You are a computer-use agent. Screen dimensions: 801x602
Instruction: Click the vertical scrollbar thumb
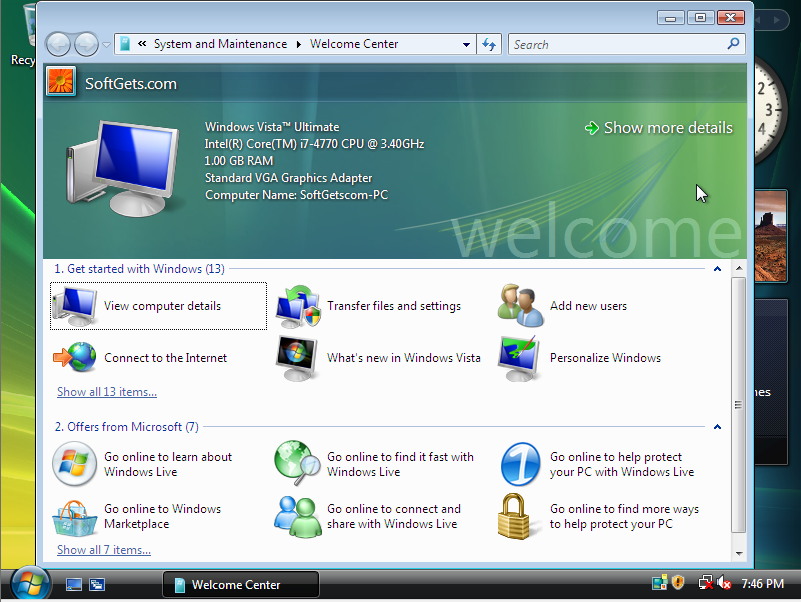coord(738,405)
